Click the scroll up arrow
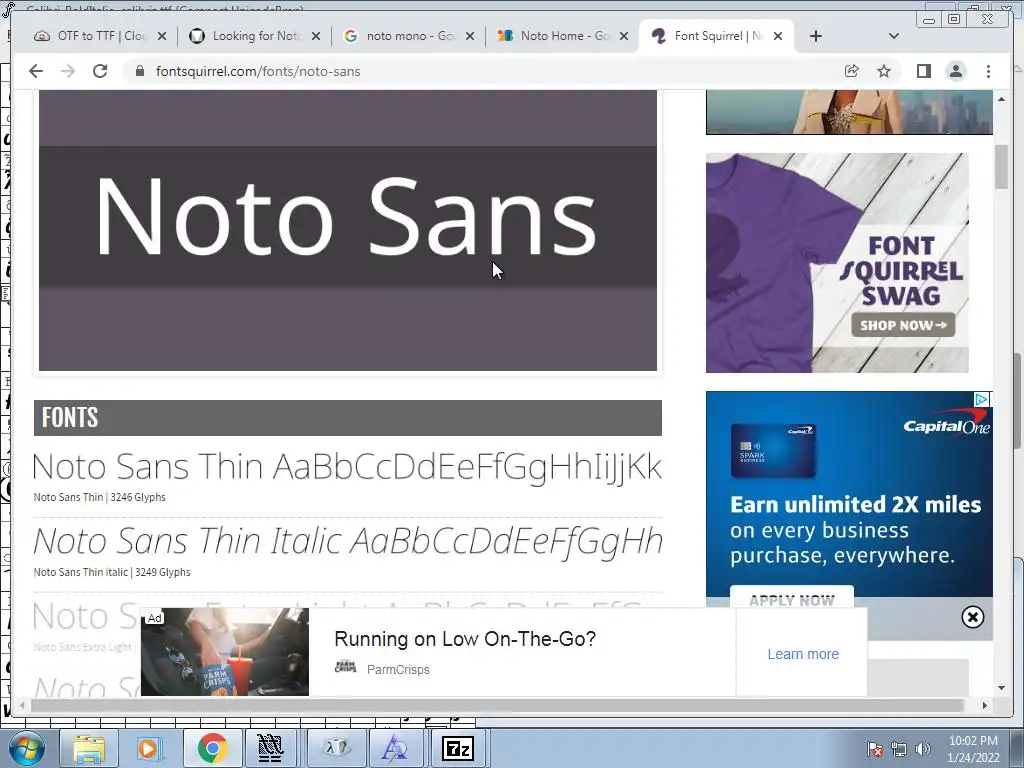Viewport: 1024px width, 768px height. (x=1002, y=99)
